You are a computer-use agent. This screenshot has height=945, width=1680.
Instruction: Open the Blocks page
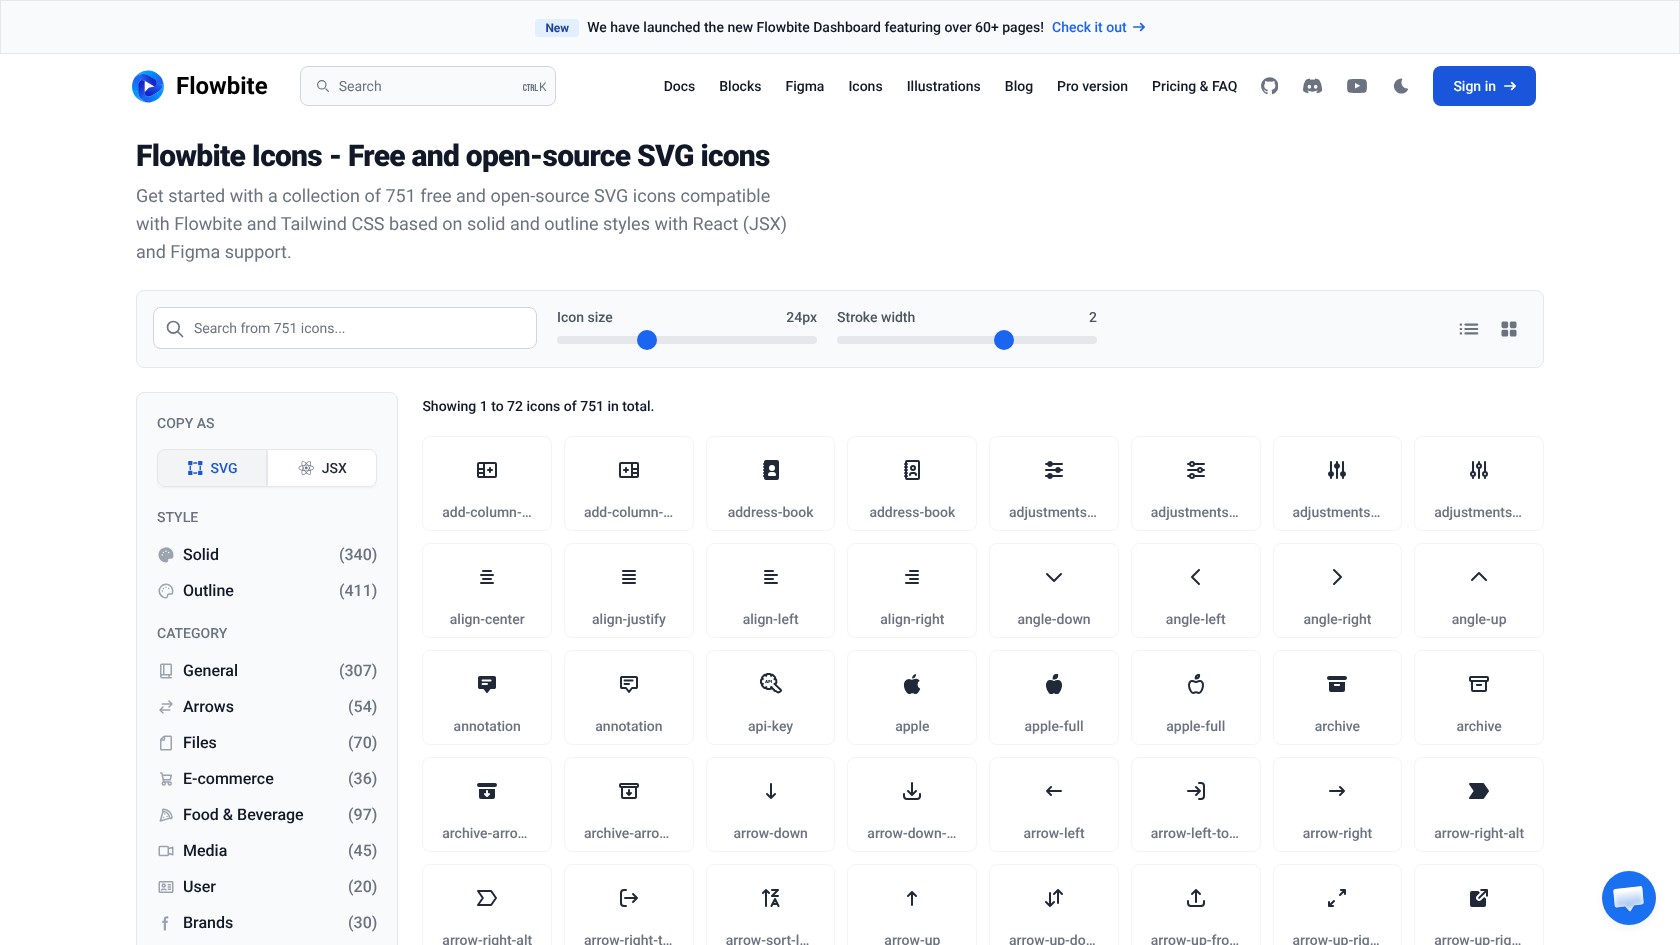pos(740,86)
